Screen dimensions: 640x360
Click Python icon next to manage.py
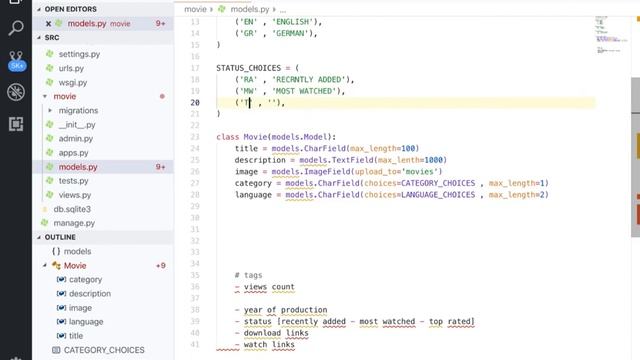[x=45, y=223]
